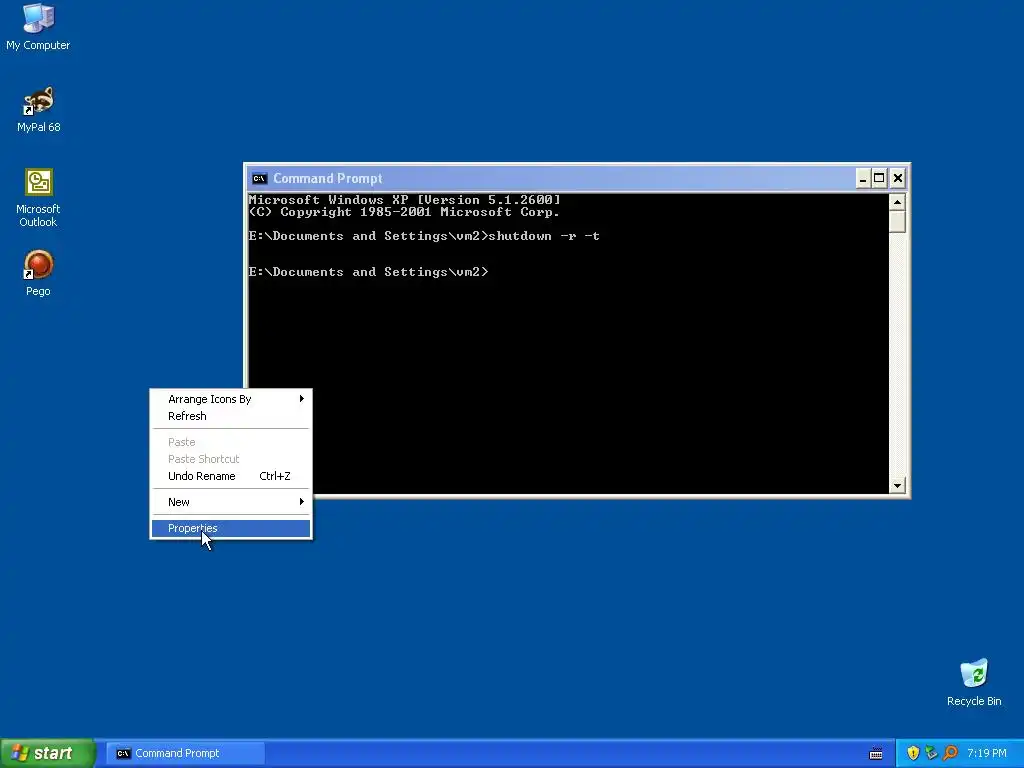The image size is (1024, 768).
Task: Close the Command Prompt window
Action: point(898,178)
